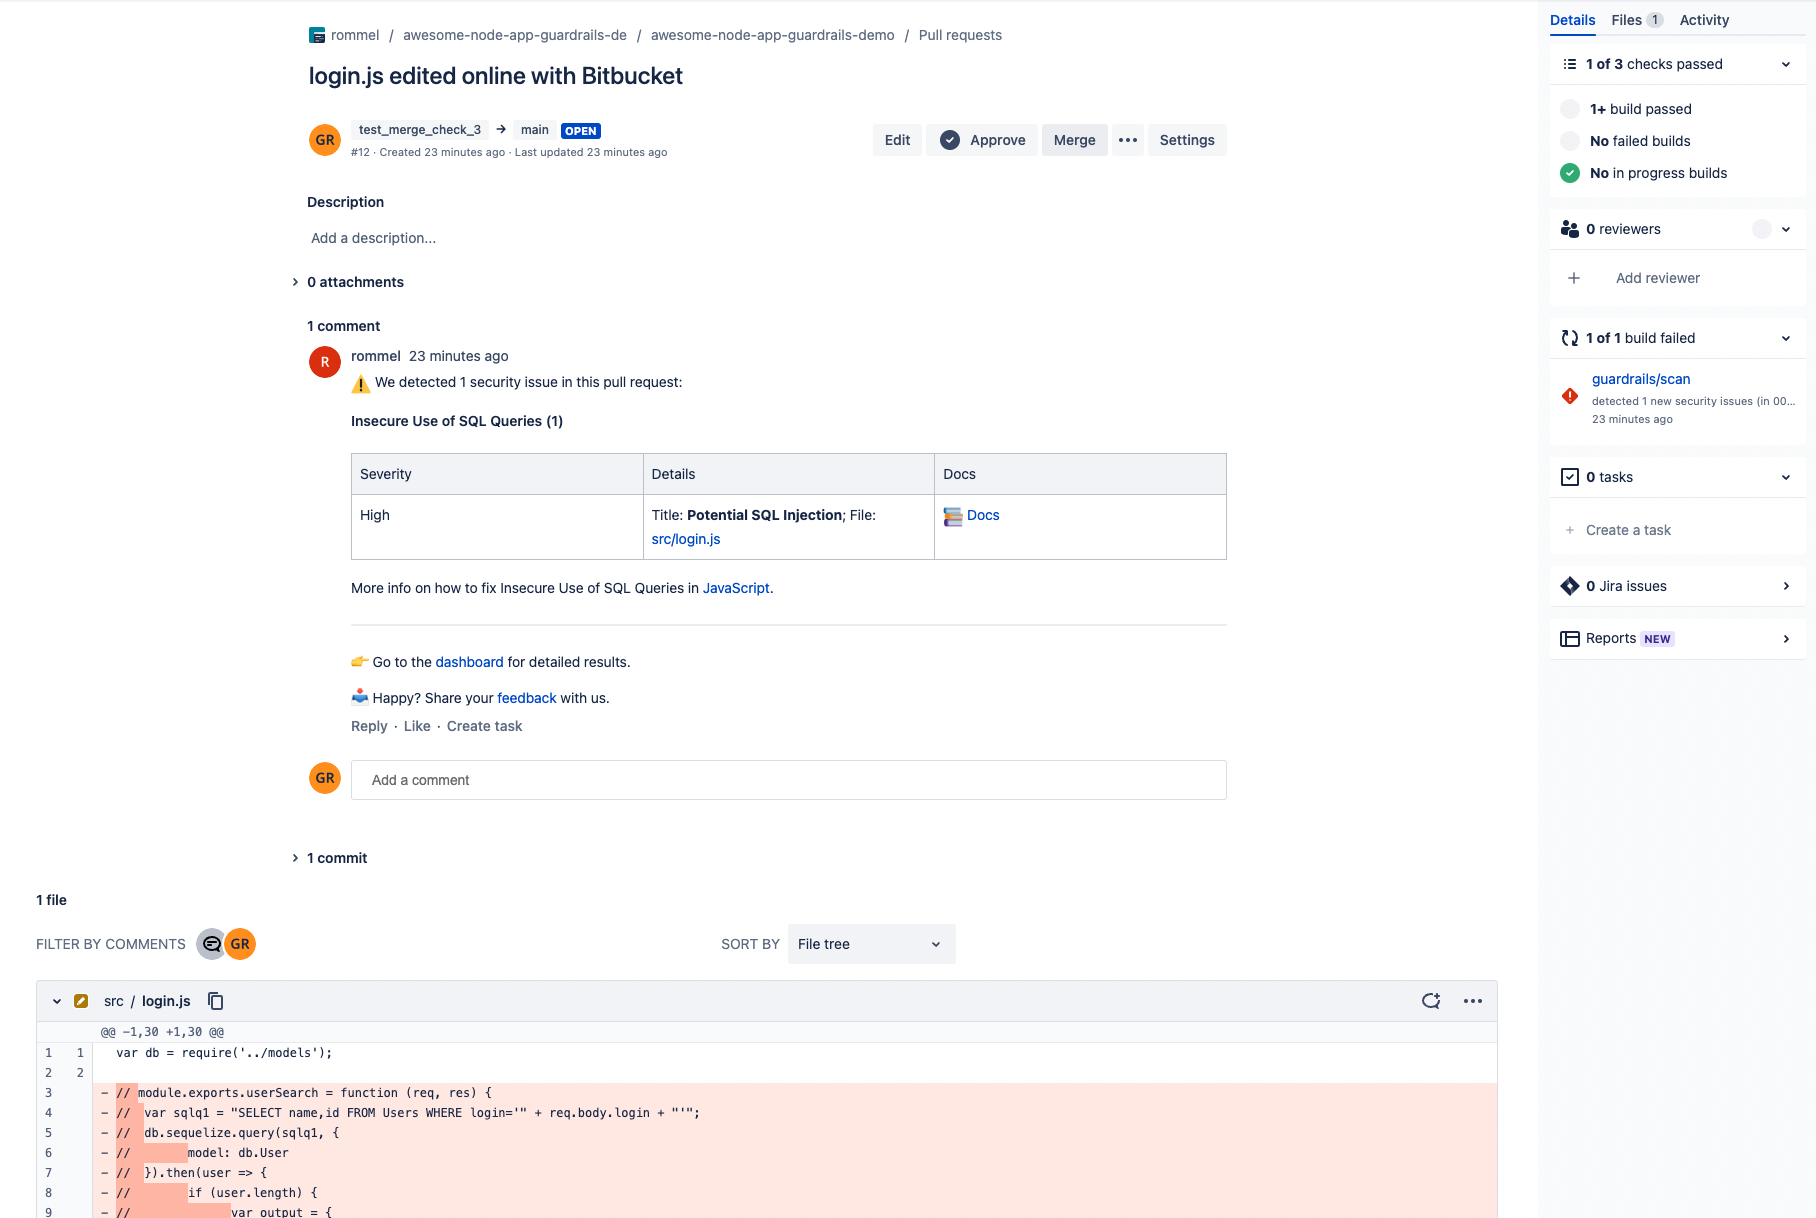Collapse the checks passed section chevron
The width and height of the screenshot is (1816, 1218).
pos(1786,64)
